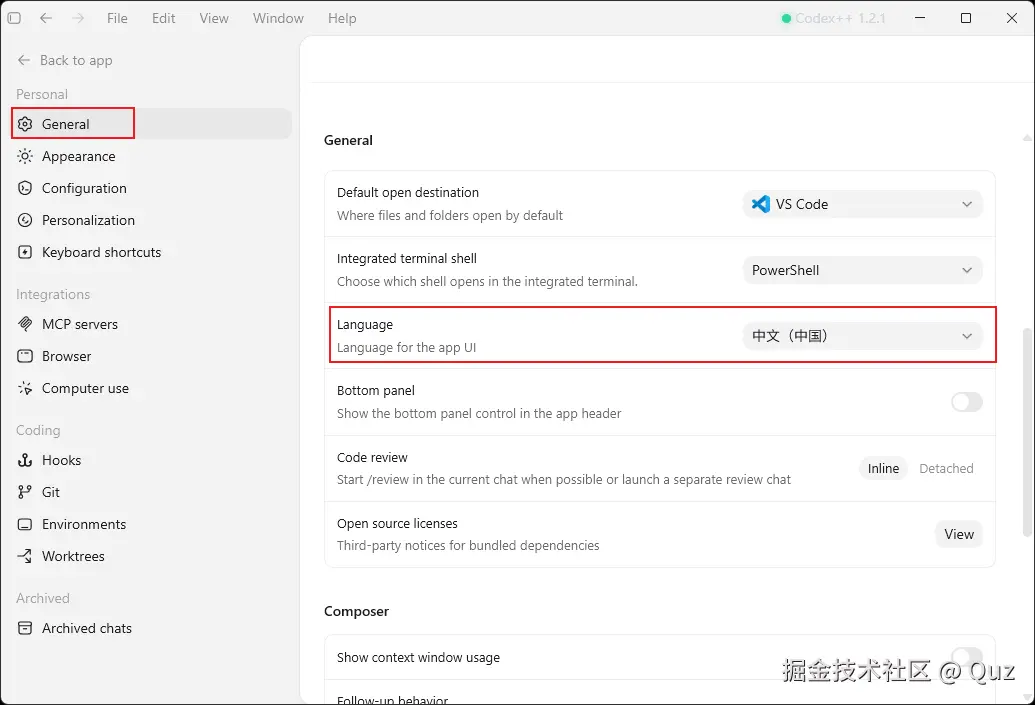Click View for open source licenses
The height and width of the screenshot is (705, 1035).
pos(958,534)
